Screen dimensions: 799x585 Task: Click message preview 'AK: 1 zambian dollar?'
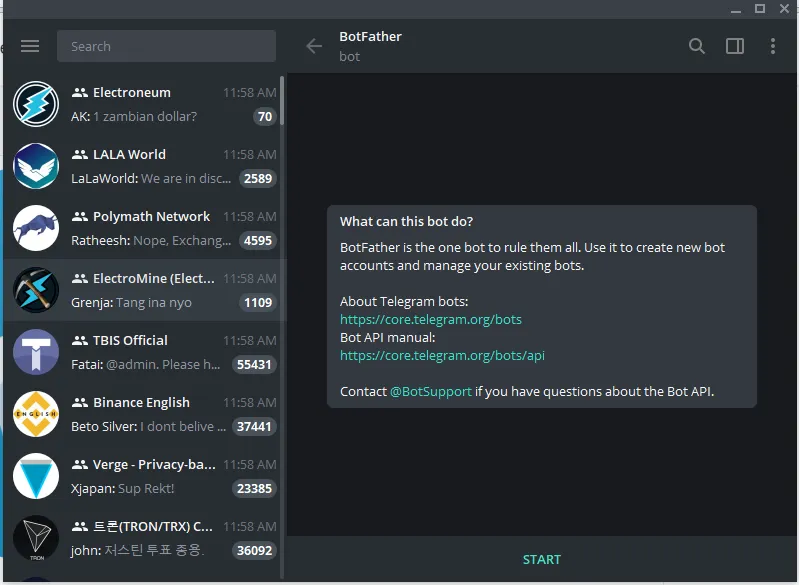pyautogui.click(x=134, y=117)
